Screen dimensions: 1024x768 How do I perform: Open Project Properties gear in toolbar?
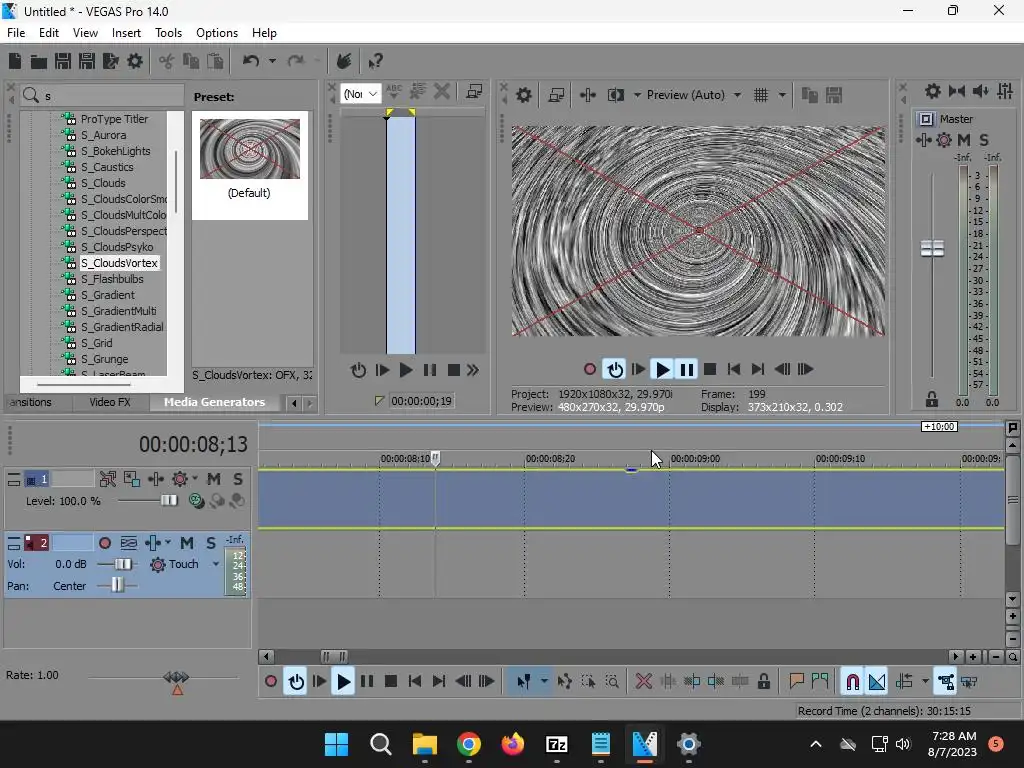[135, 61]
